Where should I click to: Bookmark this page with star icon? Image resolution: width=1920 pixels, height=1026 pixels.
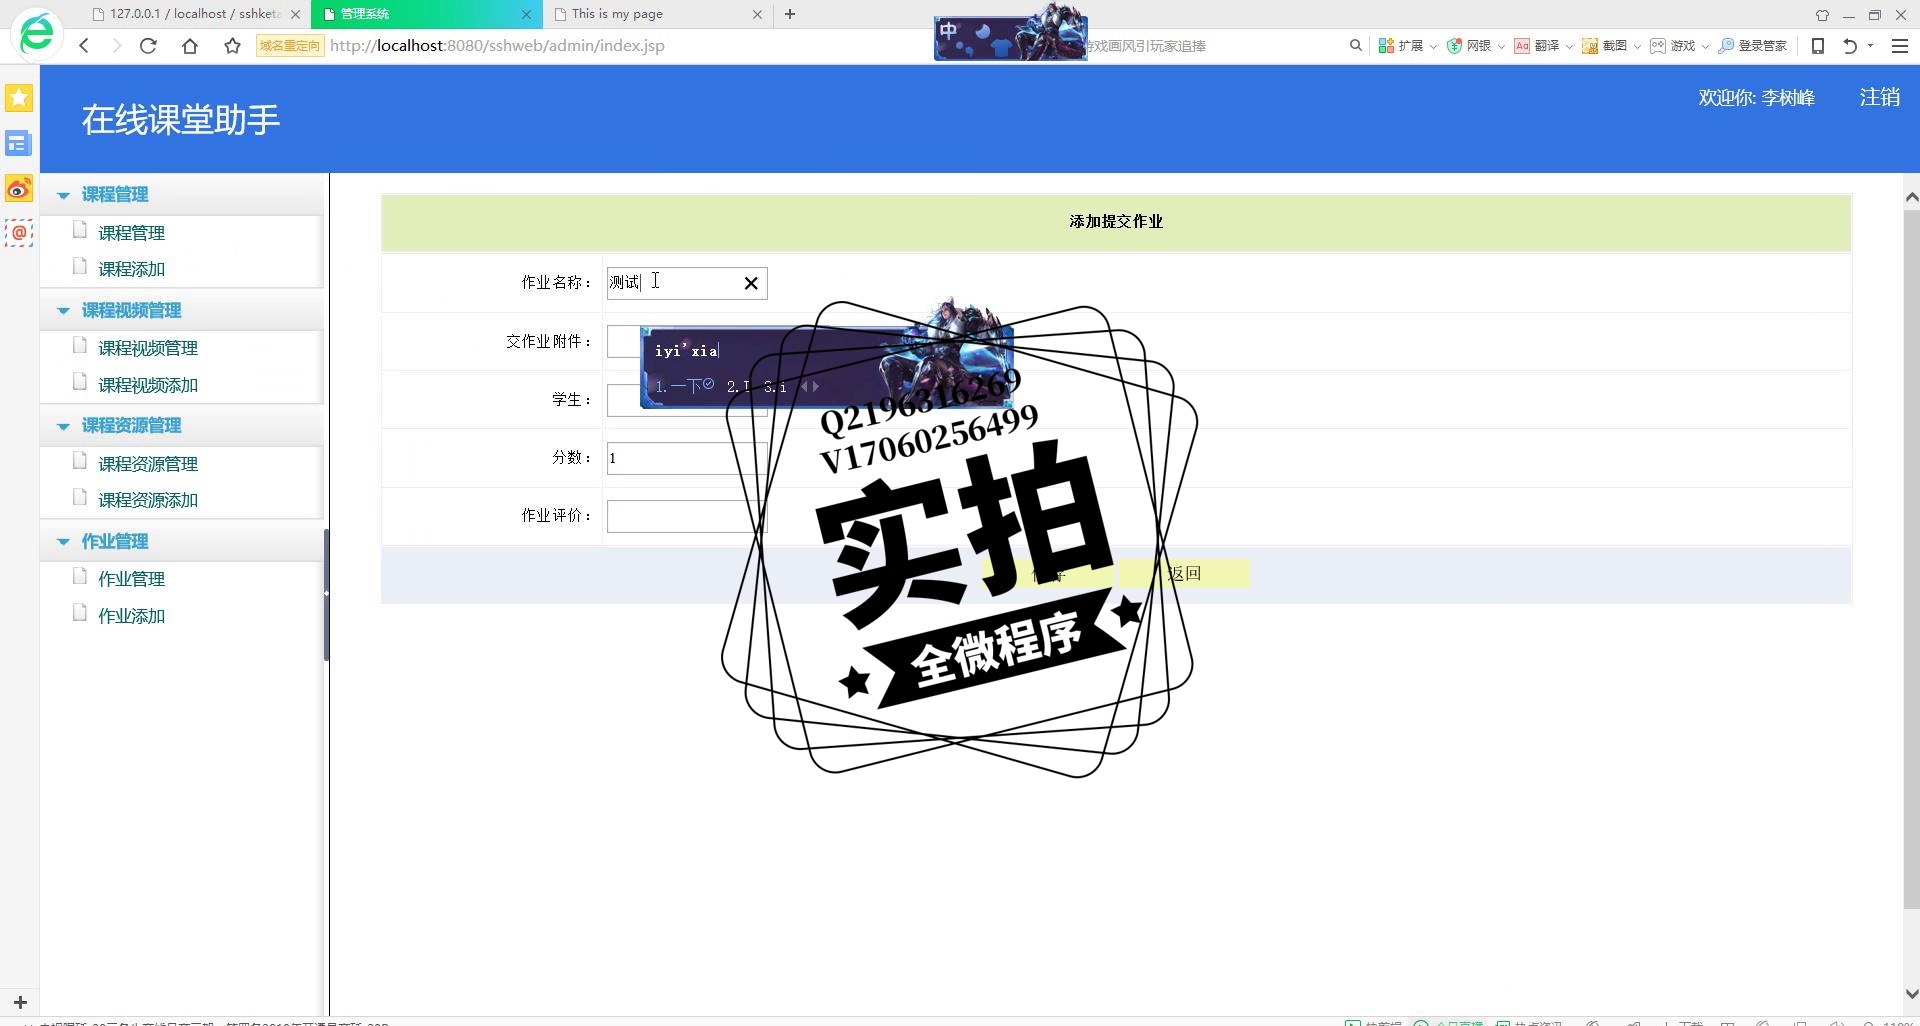click(x=233, y=46)
